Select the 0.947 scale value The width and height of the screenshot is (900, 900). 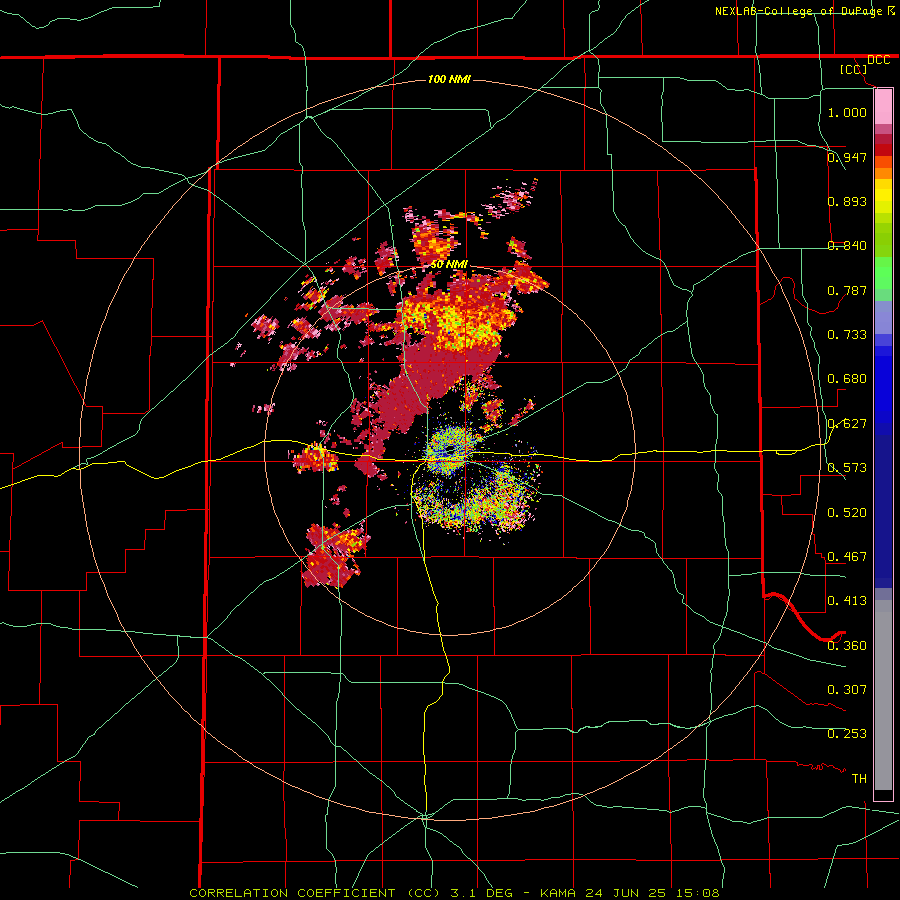point(847,157)
